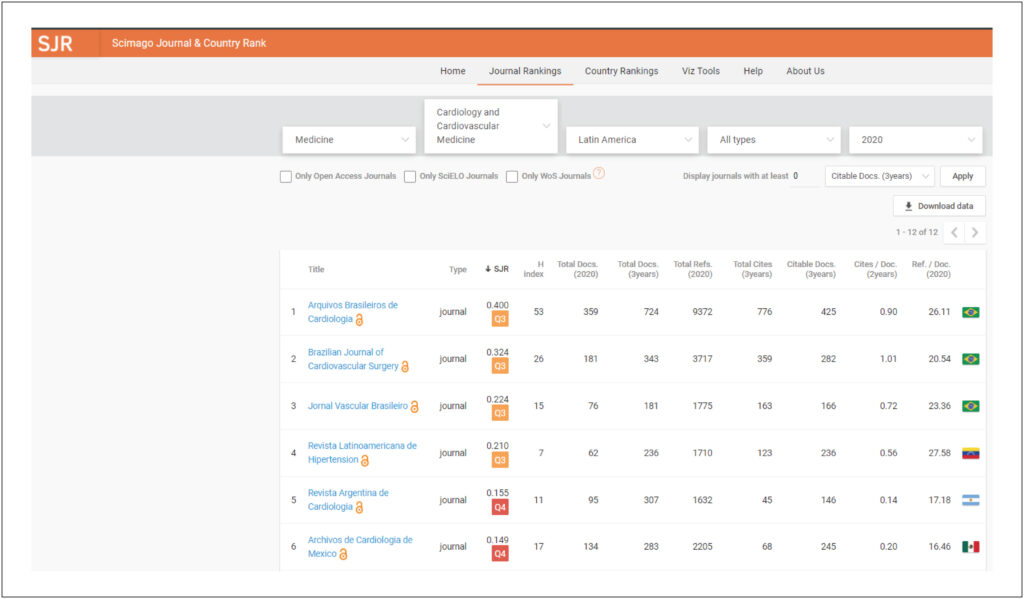The image size is (1024, 599).
Task: Expand the Latin America region dropdown
Action: pyautogui.click(x=632, y=140)
